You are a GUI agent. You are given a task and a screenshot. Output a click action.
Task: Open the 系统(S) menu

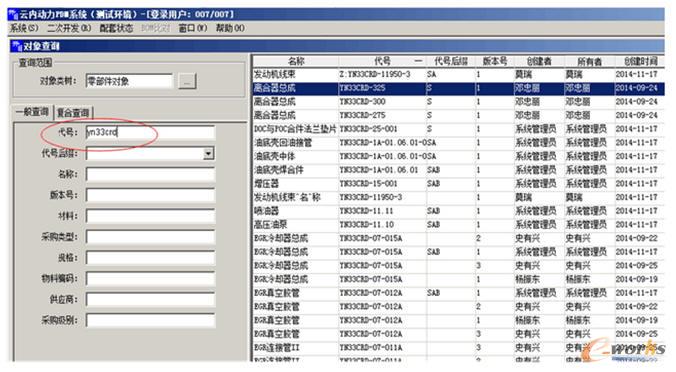(25, 28)
